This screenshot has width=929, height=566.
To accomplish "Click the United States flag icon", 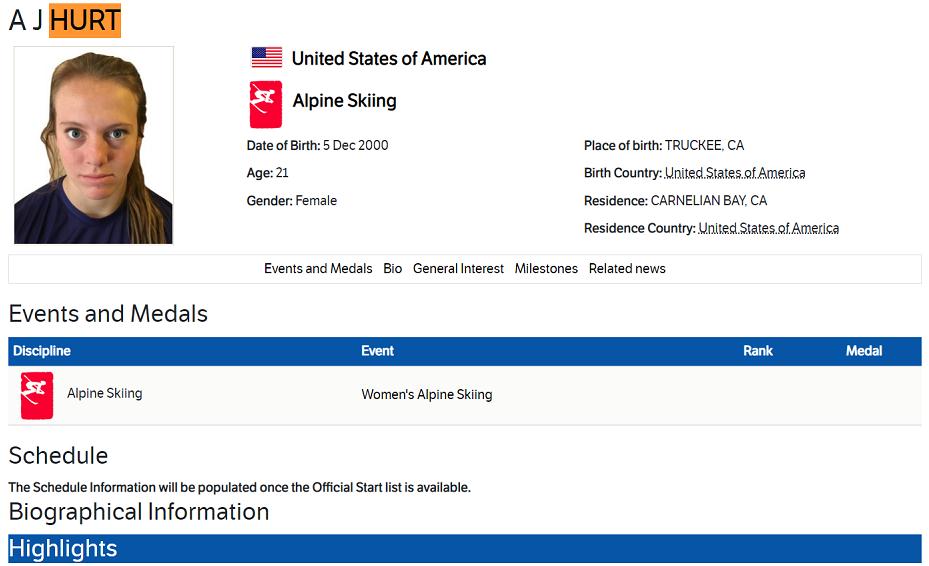I will [266, 58].
